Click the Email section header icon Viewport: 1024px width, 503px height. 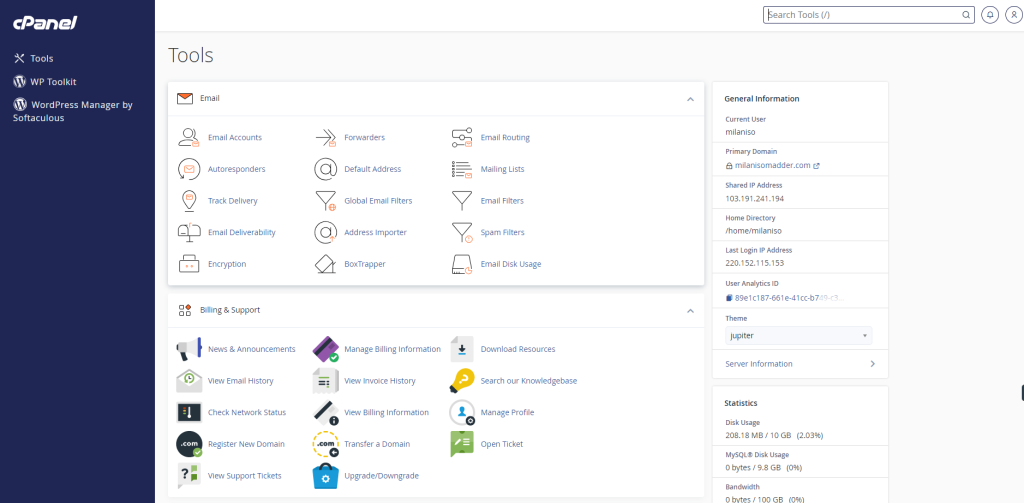pyautogui.click(x=185, y=99)
